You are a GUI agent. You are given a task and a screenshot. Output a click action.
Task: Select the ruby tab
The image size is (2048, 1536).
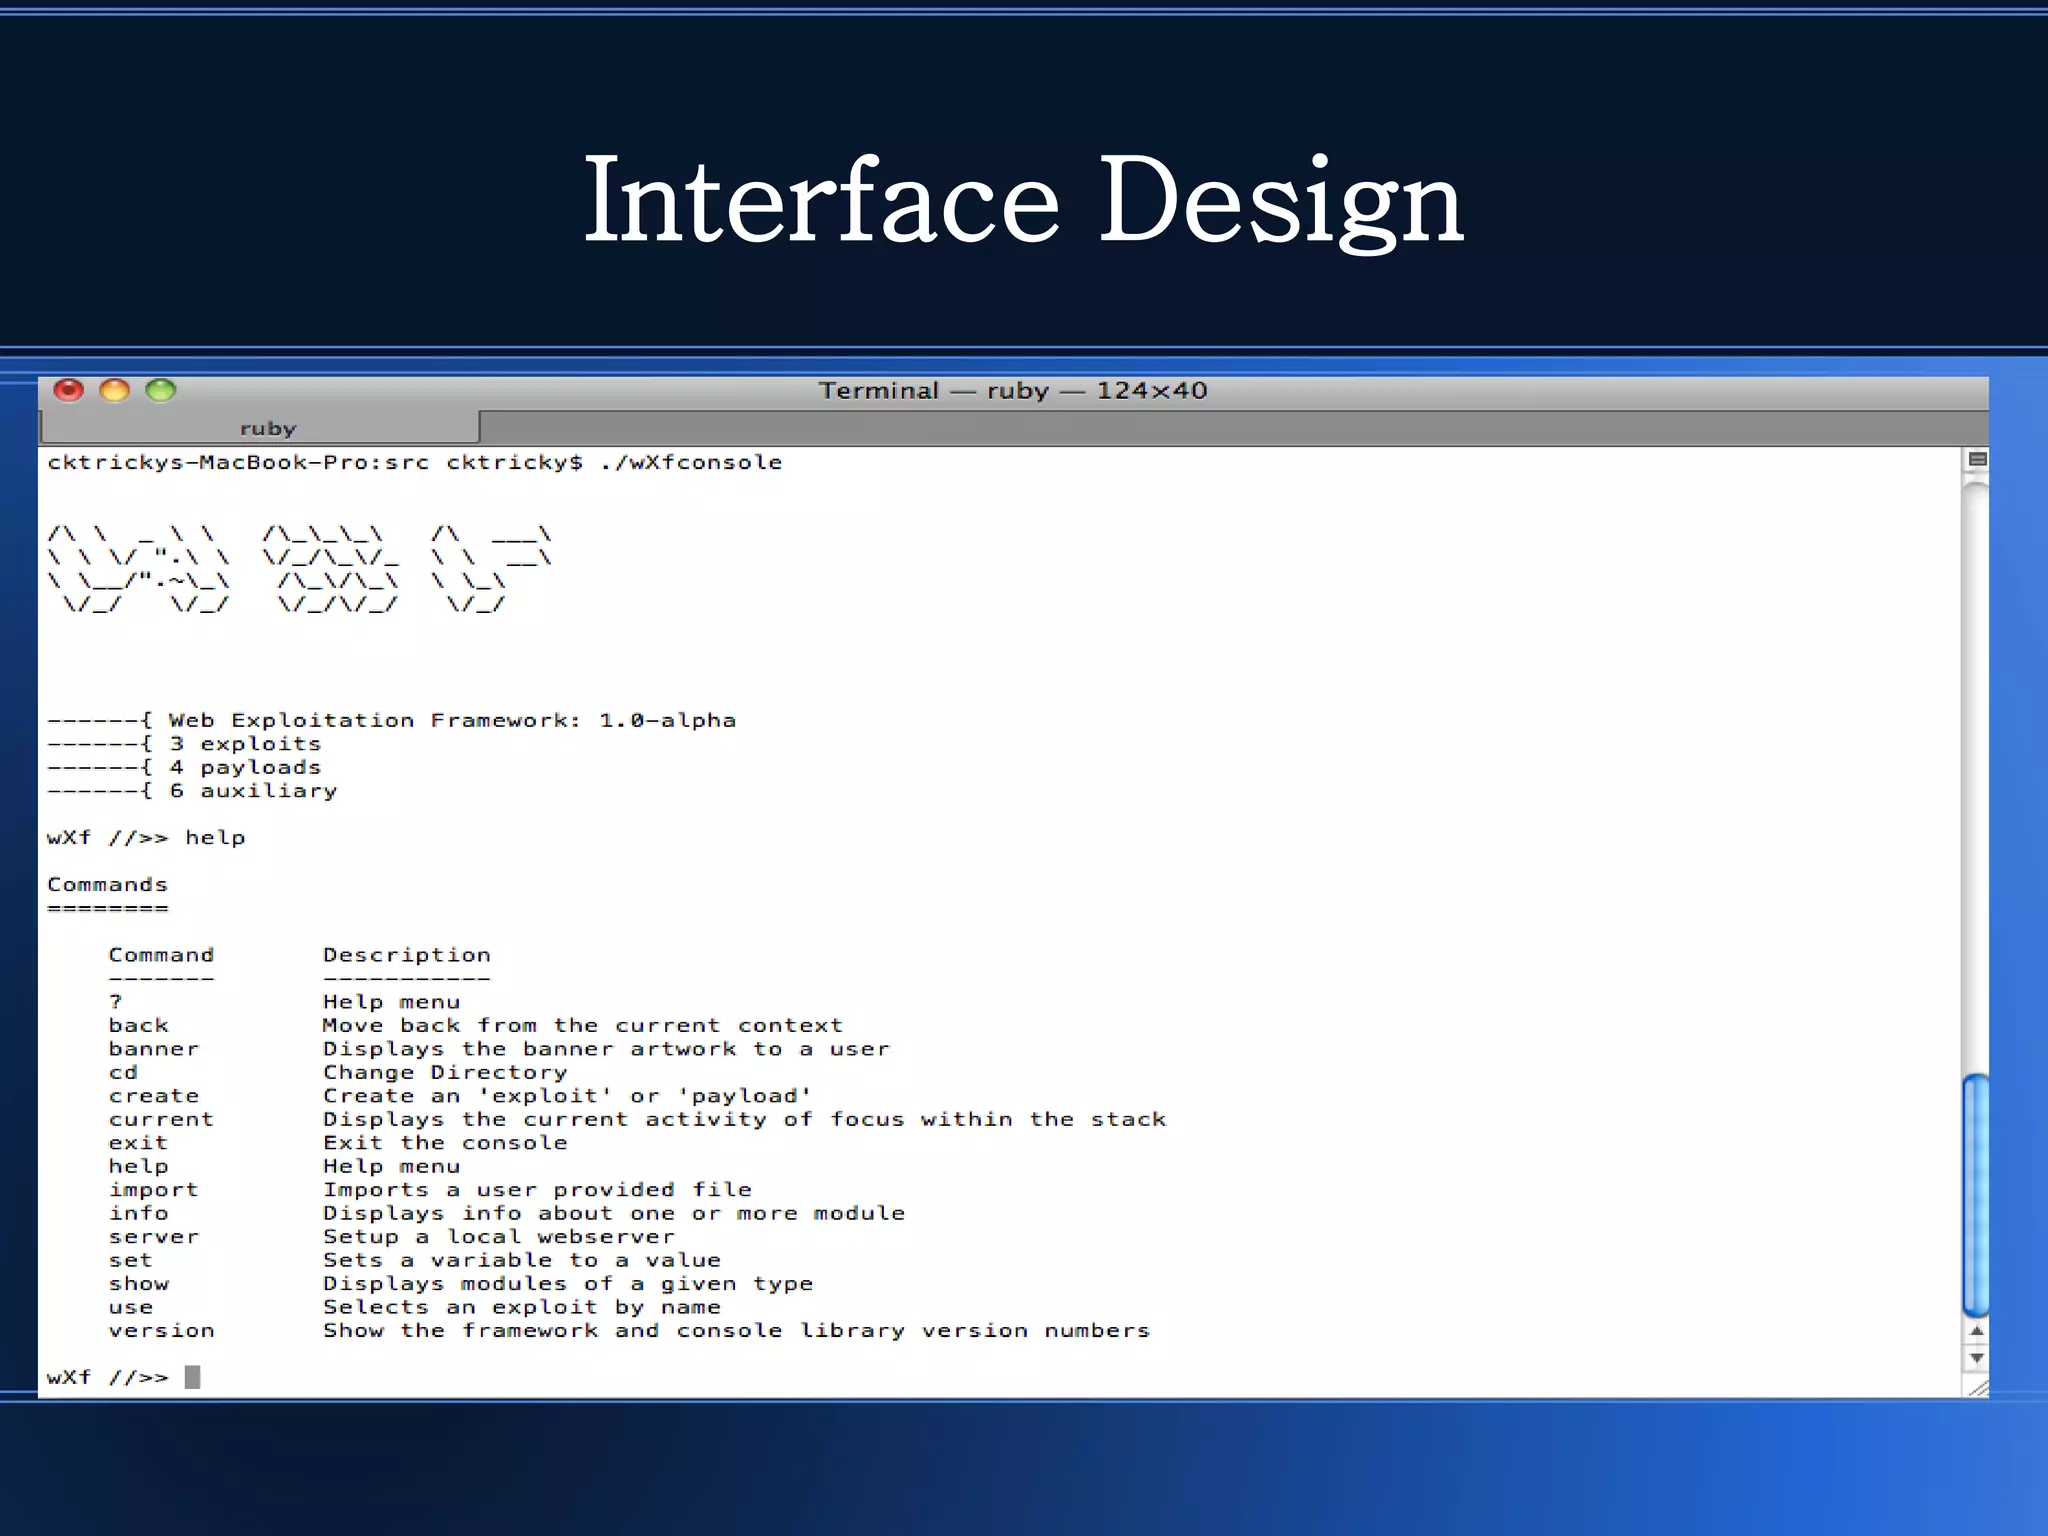(260, 428)
